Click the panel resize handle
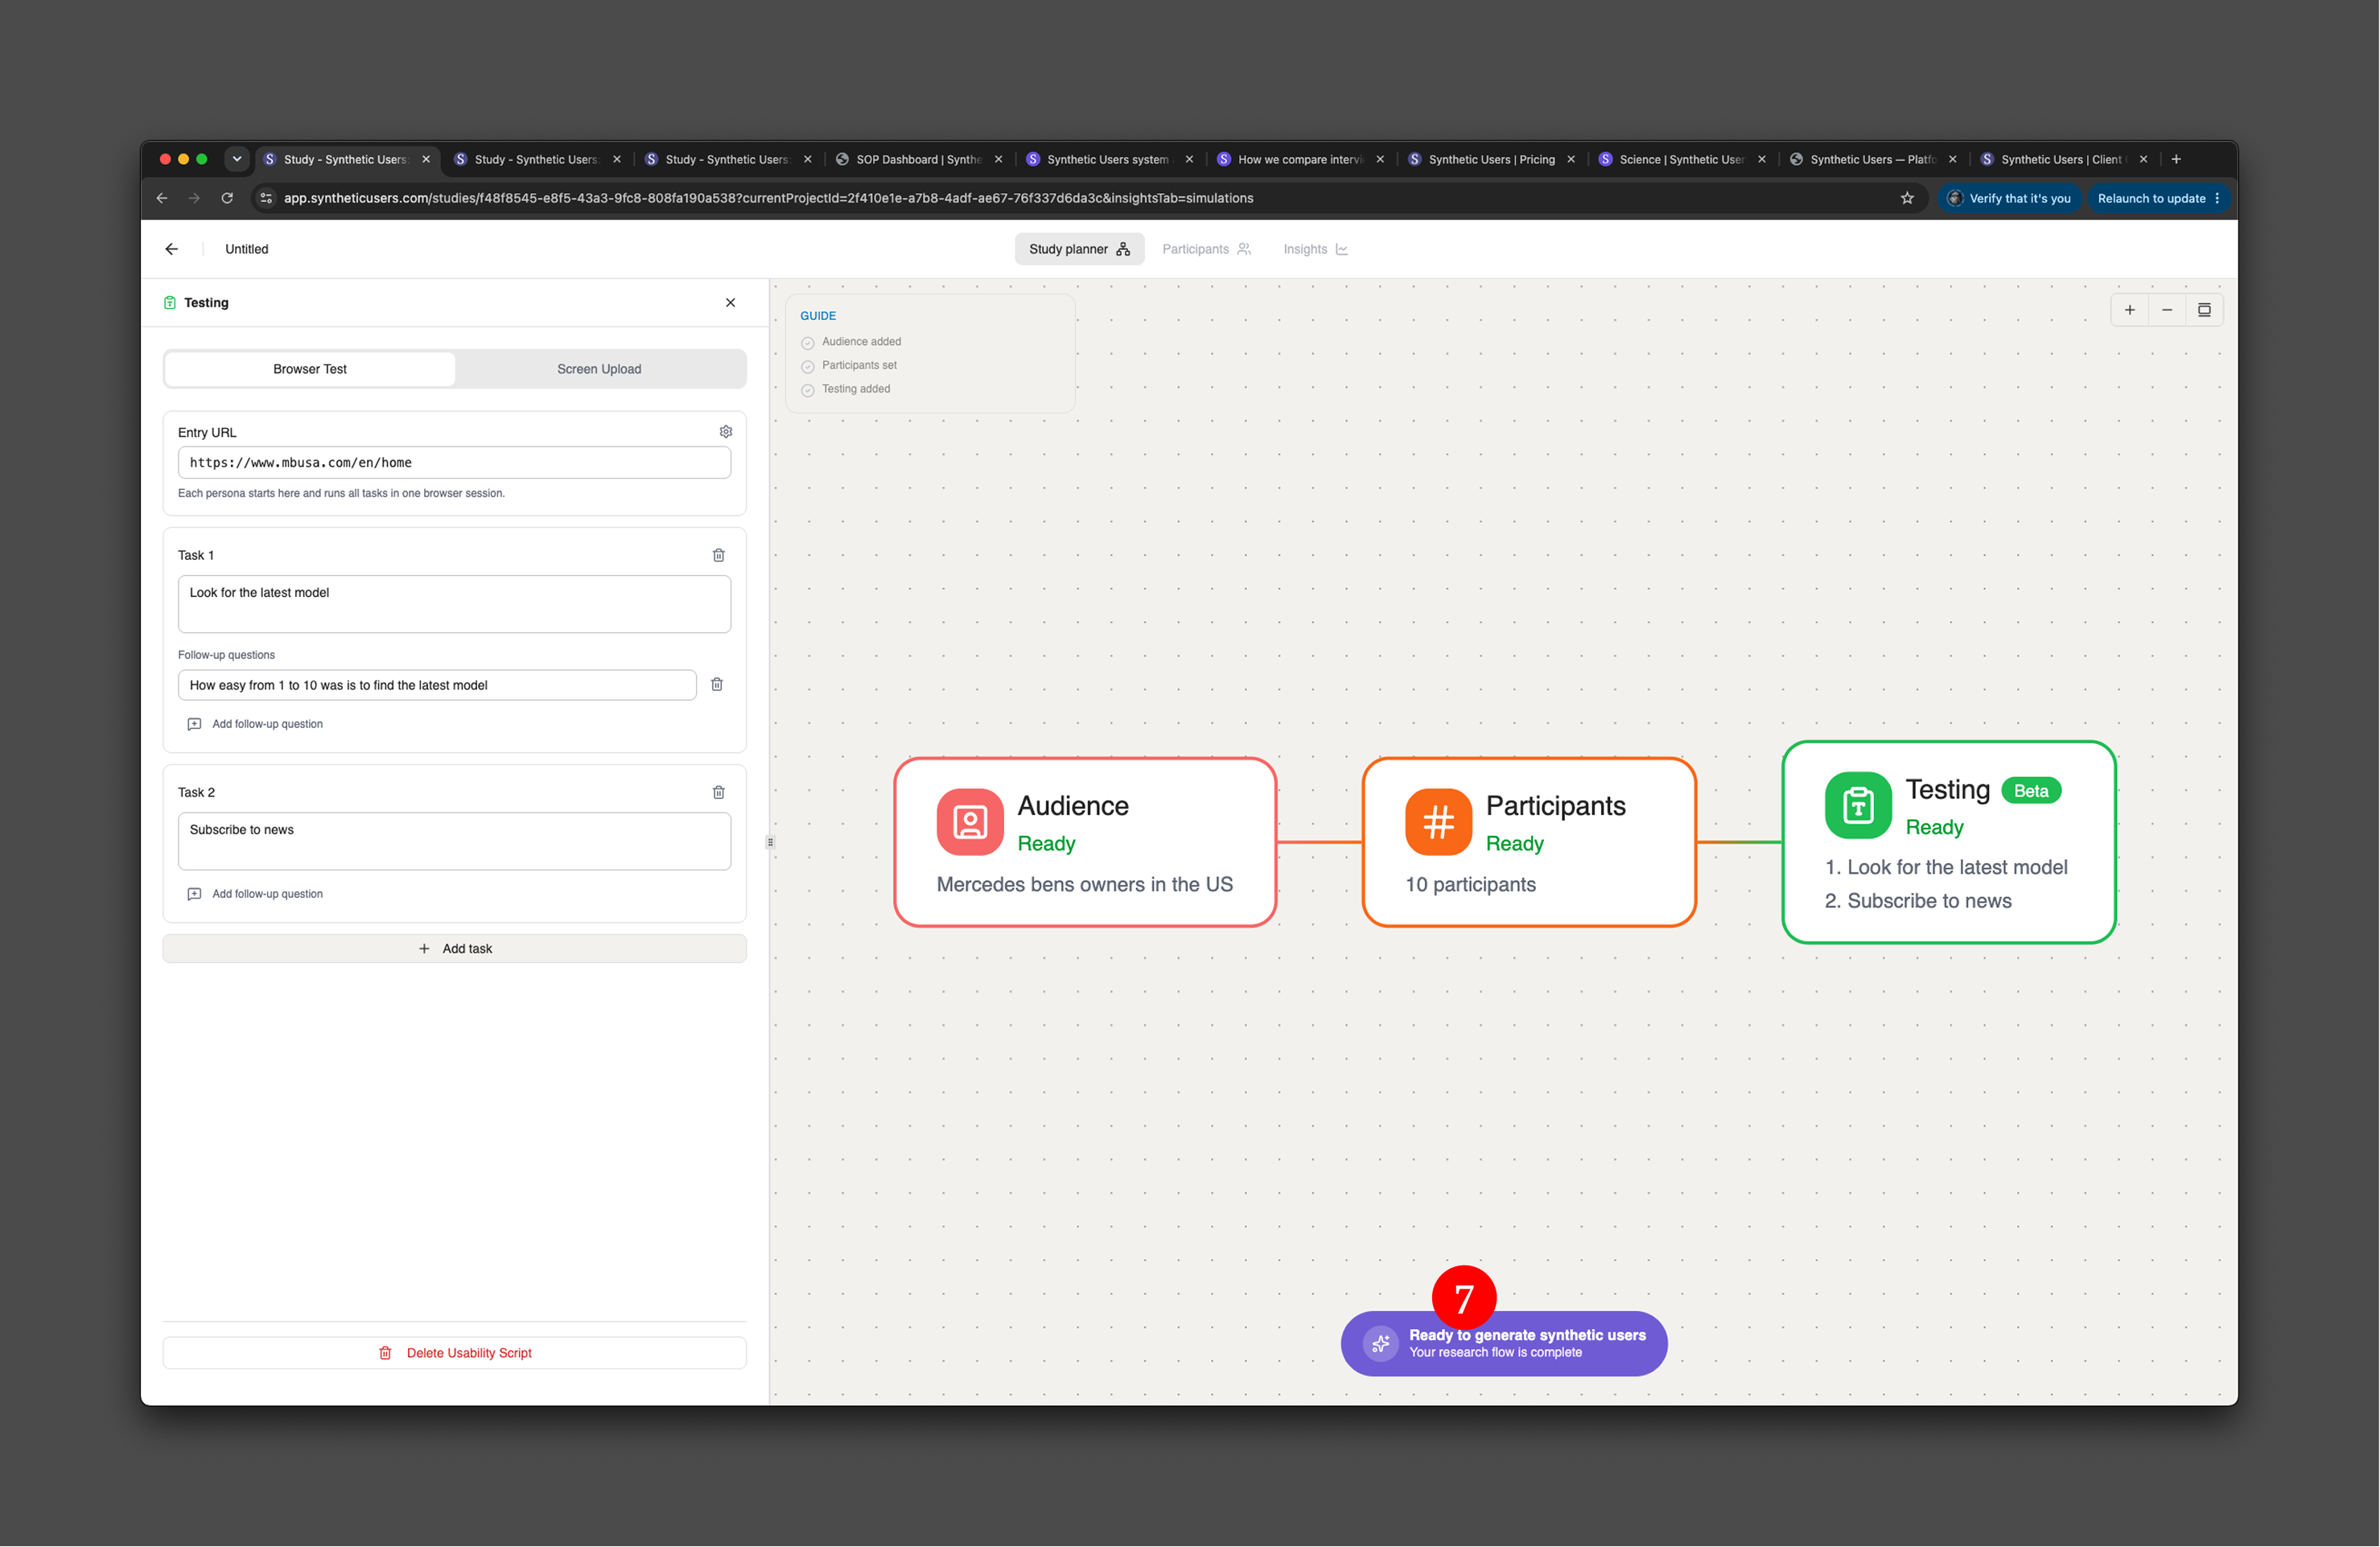The width and height of the screenshot is (2380, 1547). point(770,842)
